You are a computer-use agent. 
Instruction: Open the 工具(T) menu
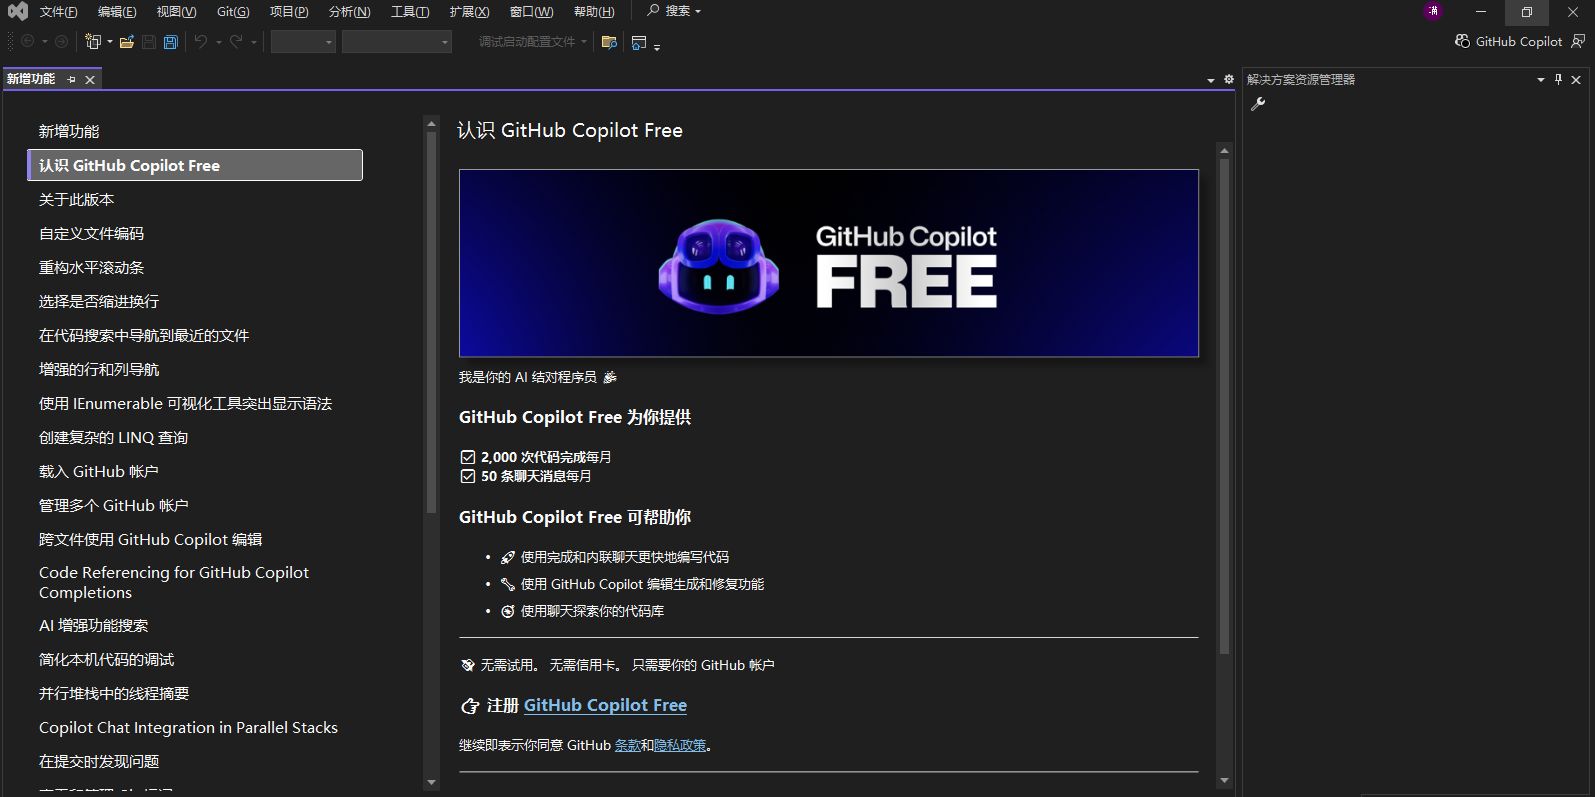tap(410, 12)
